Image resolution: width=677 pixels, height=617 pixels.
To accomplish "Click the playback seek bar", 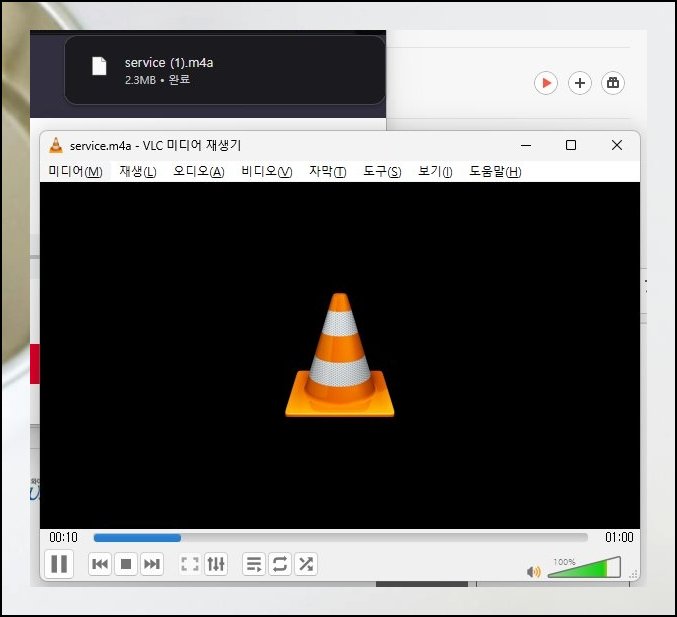I will pyautogui.click(x=341, y=538).
